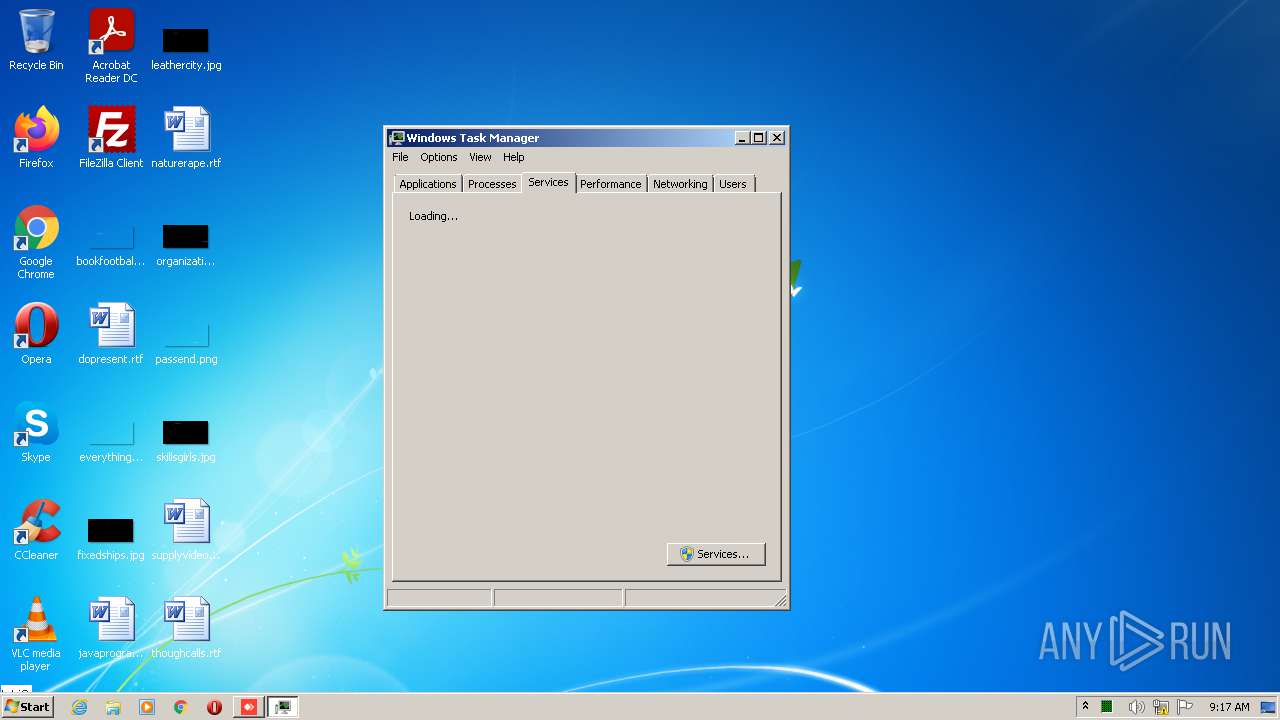
Task: Select dopresent.rtf document
Action: click(x=111, y=334)
